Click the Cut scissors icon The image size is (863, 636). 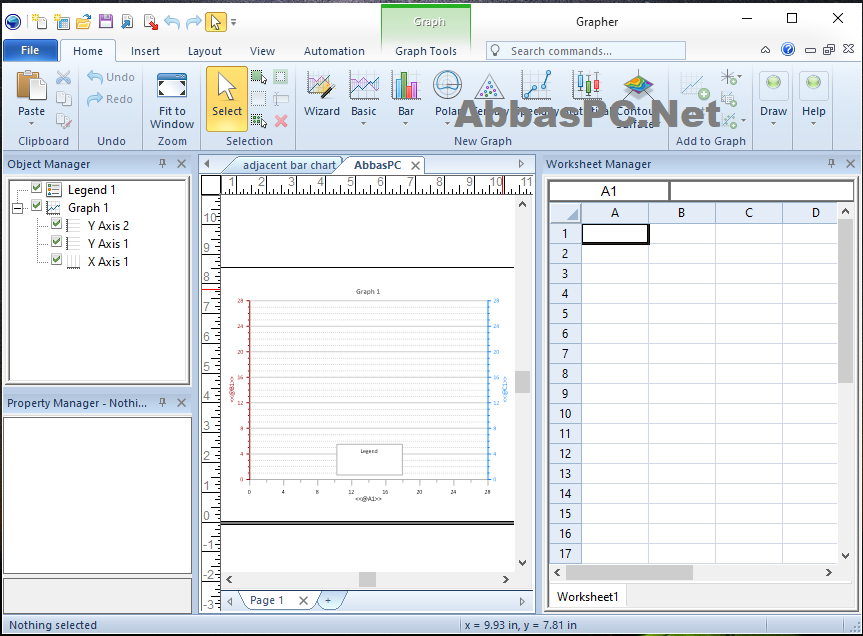pyautogui.click(x=64, y=78)
